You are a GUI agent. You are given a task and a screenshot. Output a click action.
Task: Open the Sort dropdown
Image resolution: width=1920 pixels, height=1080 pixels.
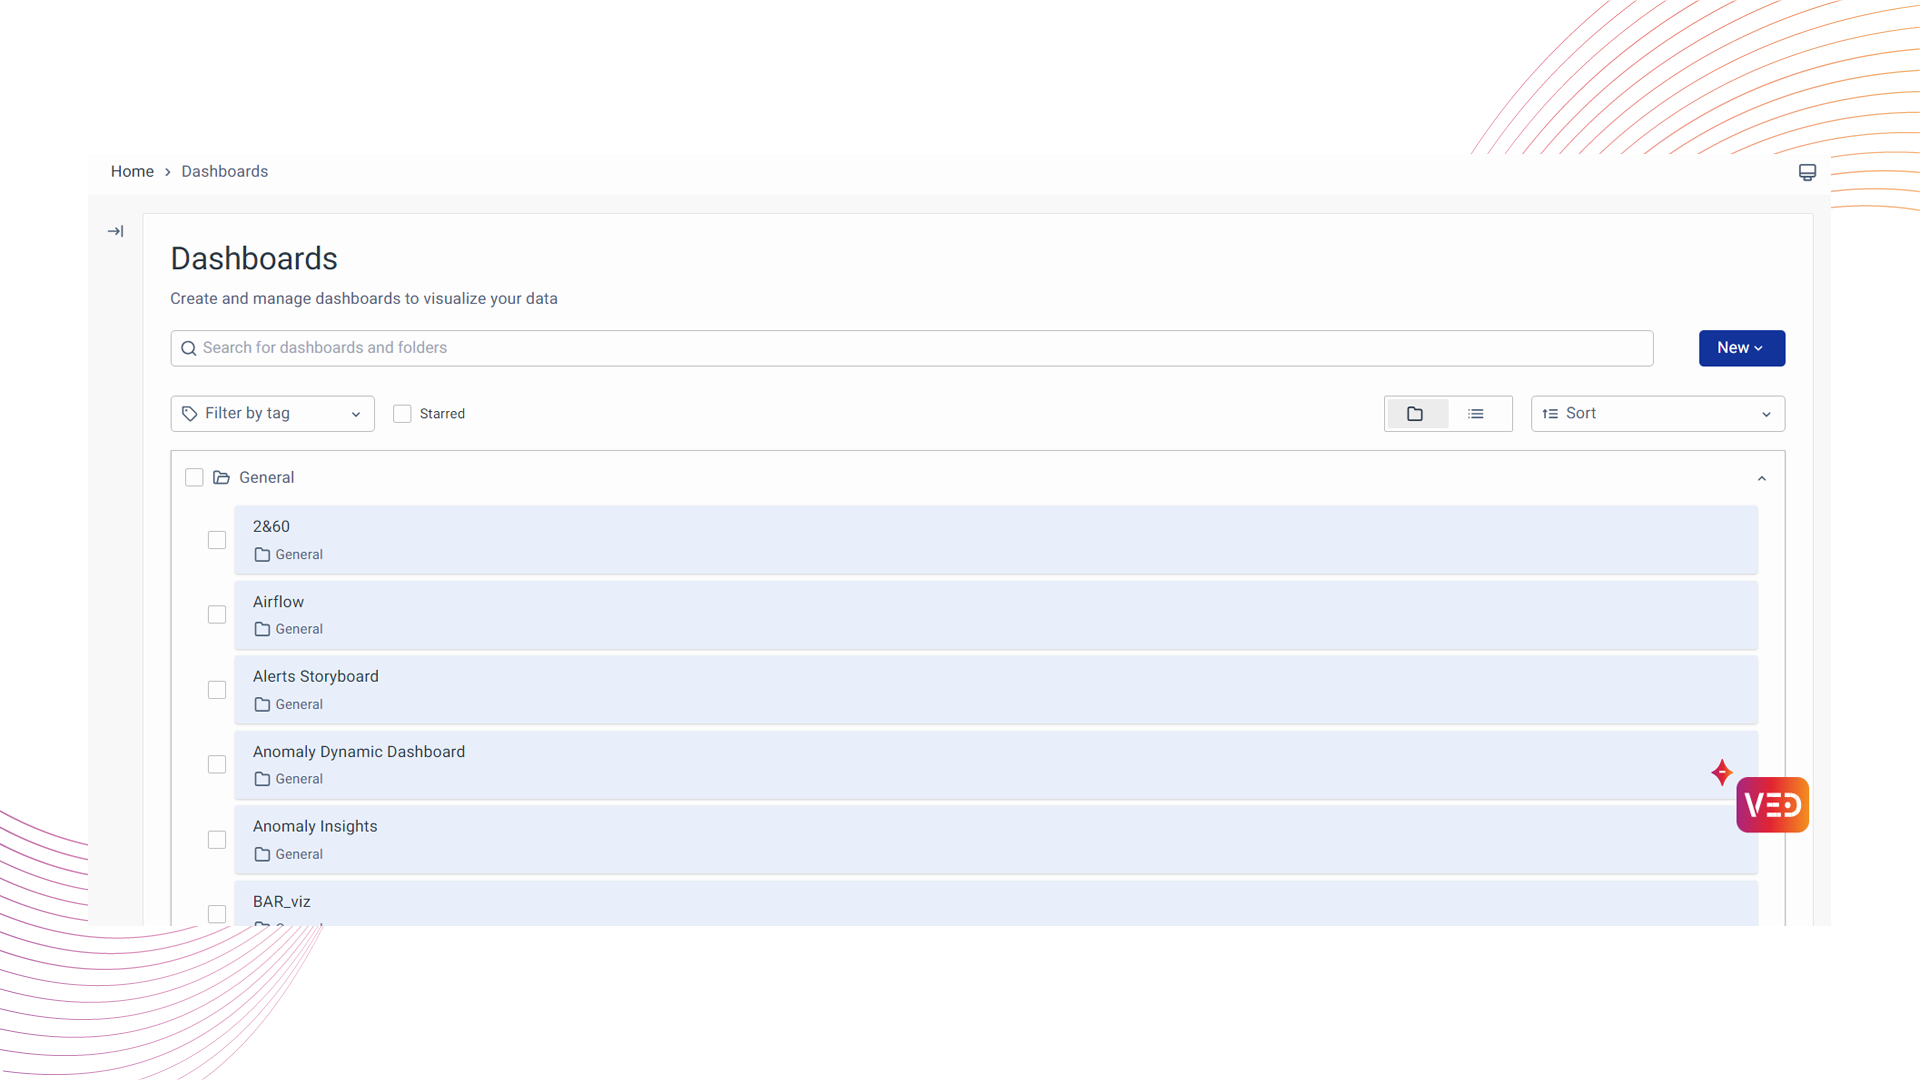(x=1657, y=414)
